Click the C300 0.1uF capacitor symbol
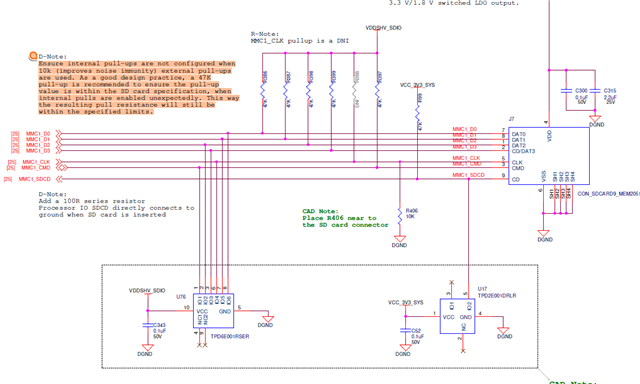The image size is (640, 384). click(566, 91)
